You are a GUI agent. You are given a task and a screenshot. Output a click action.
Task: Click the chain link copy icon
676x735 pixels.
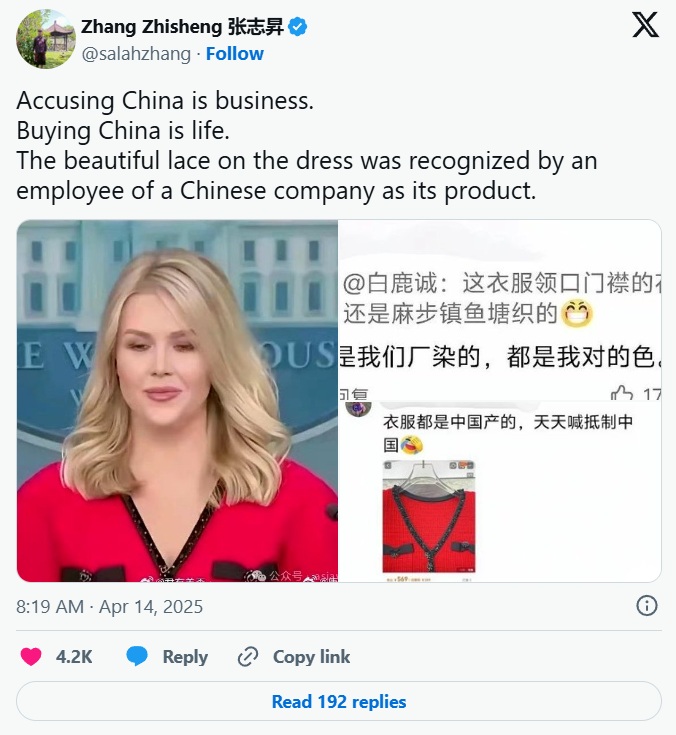(248, 657)
